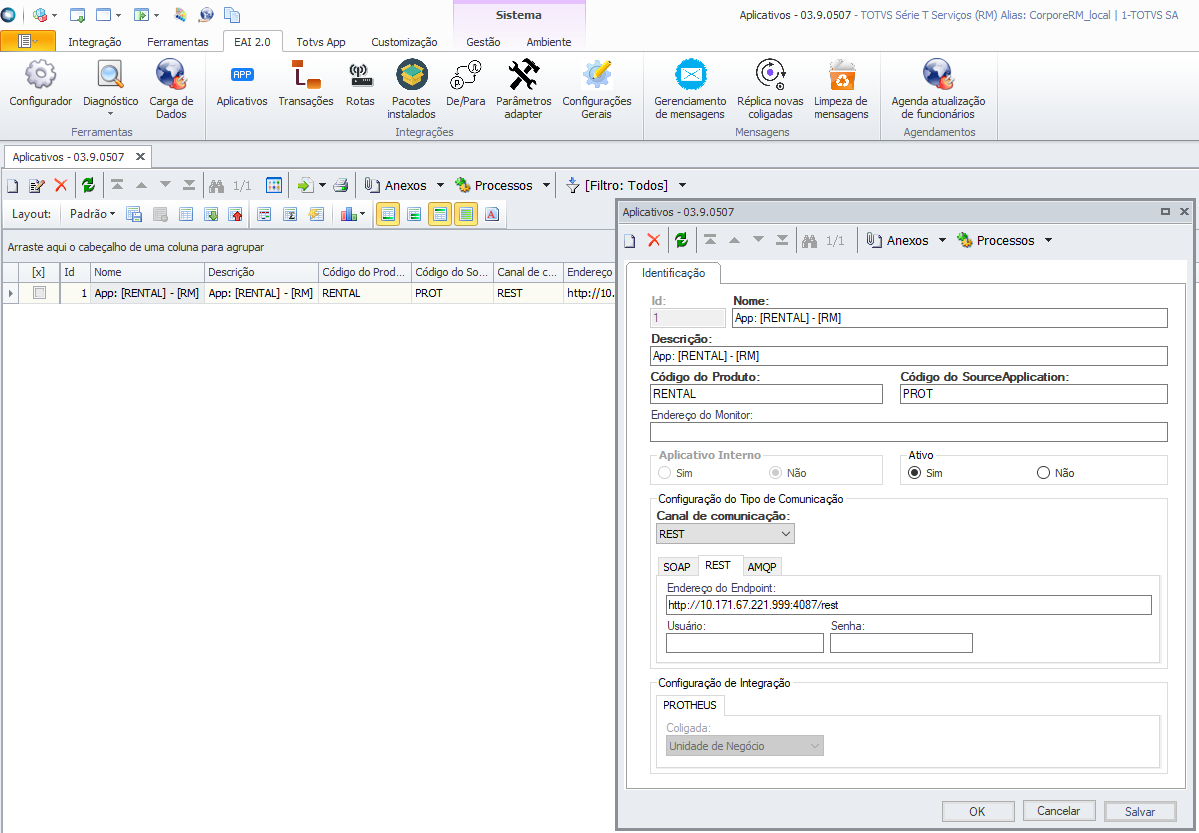
Task: Click the new record icon in list toolbar
Action: click(x=12, y=185)
